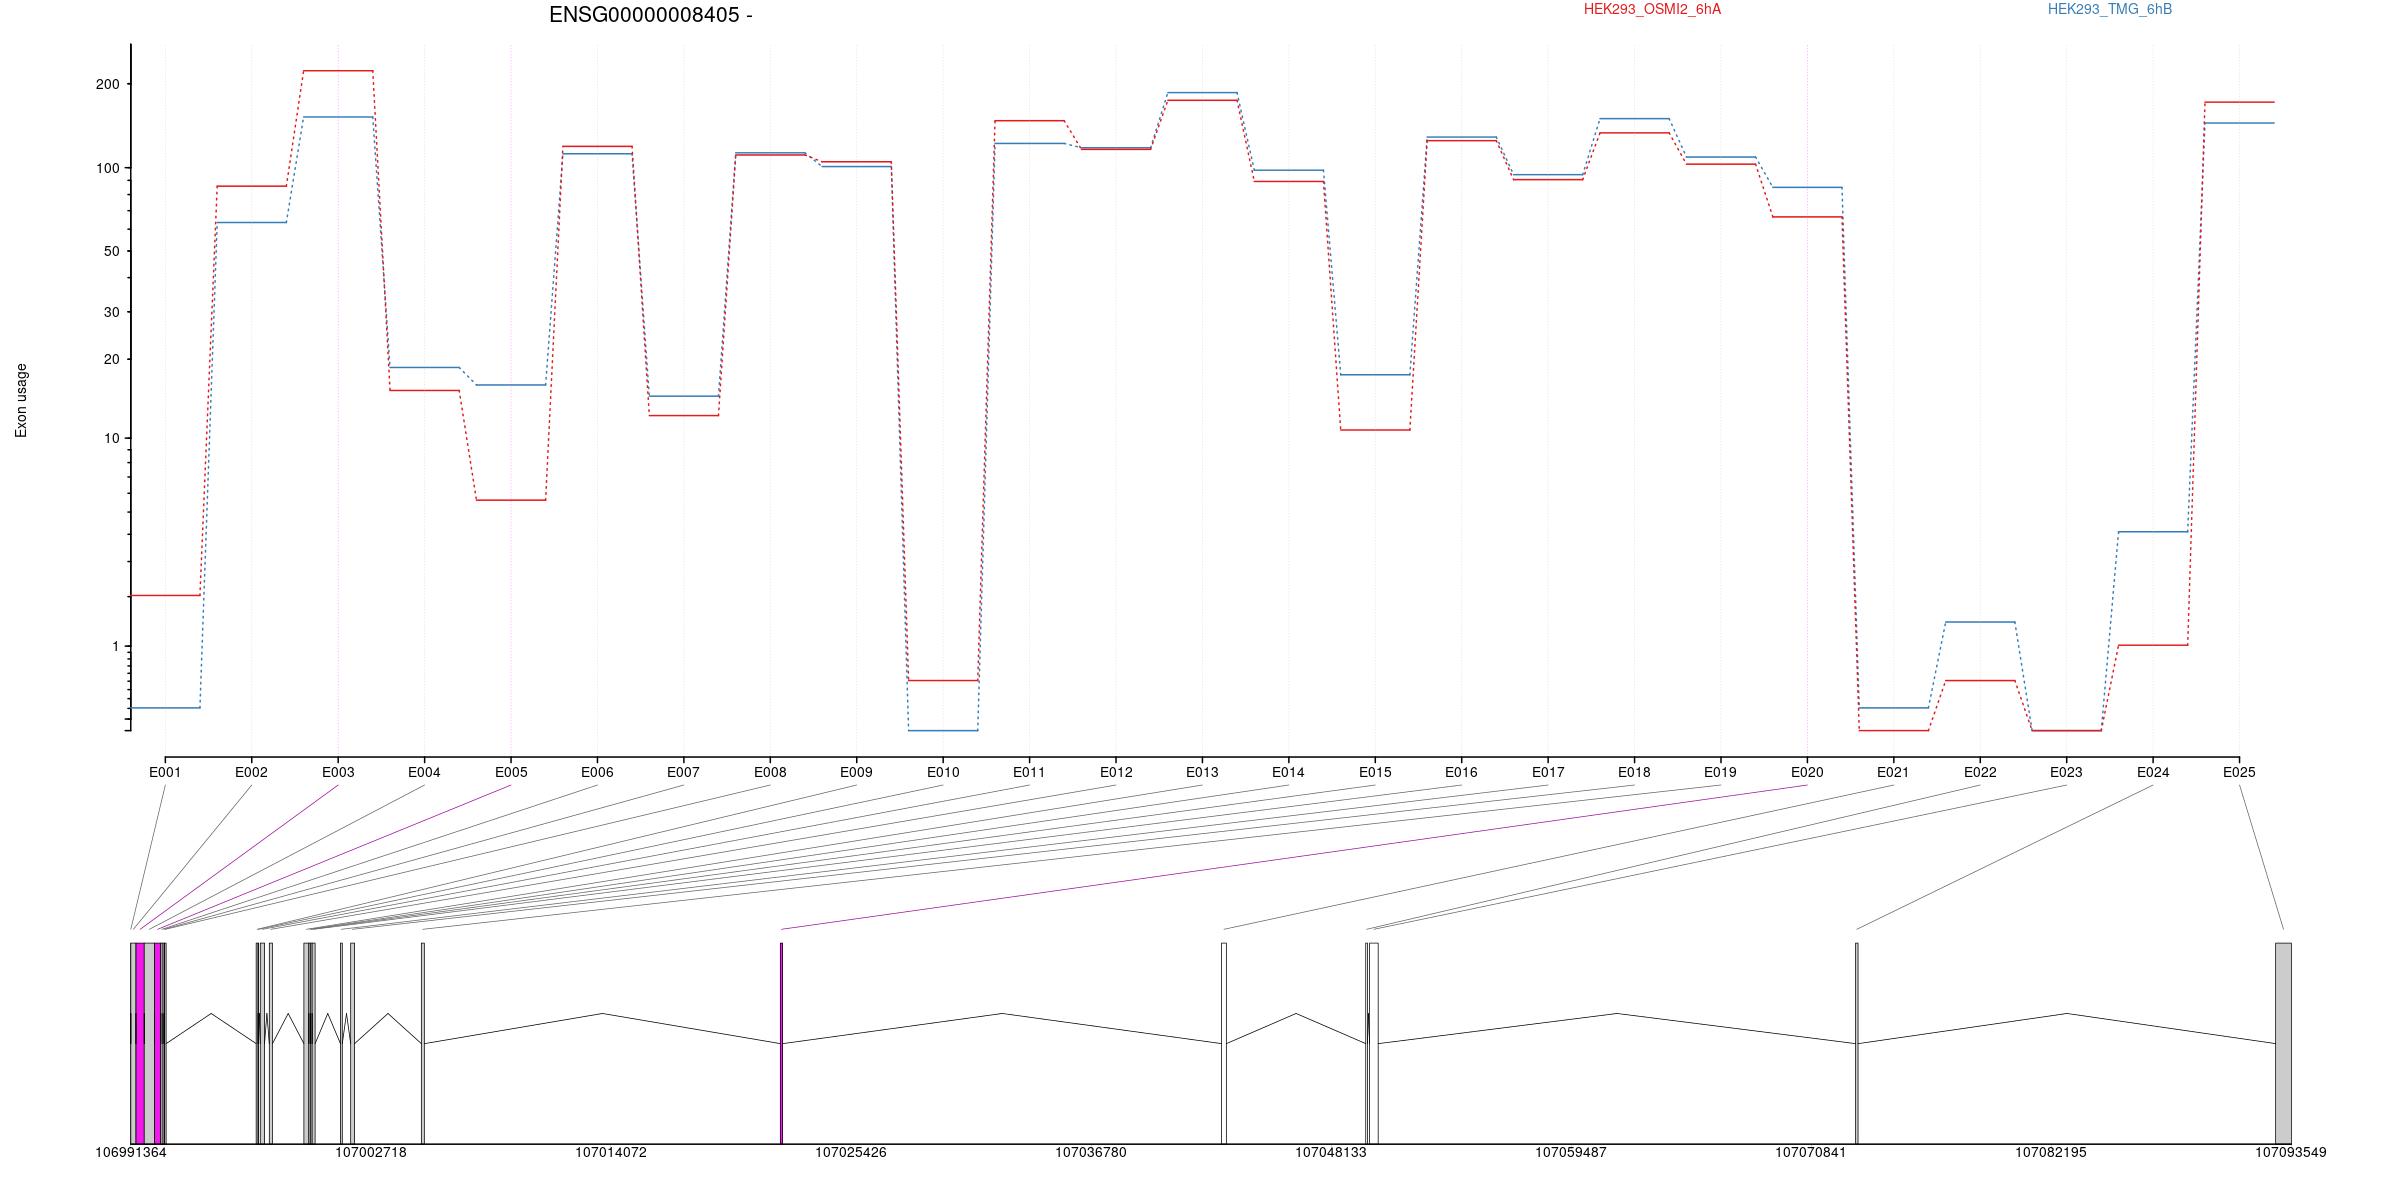Click the y-axis tick label 50
The image size is (2400, 1200).
tap(111, 252)
